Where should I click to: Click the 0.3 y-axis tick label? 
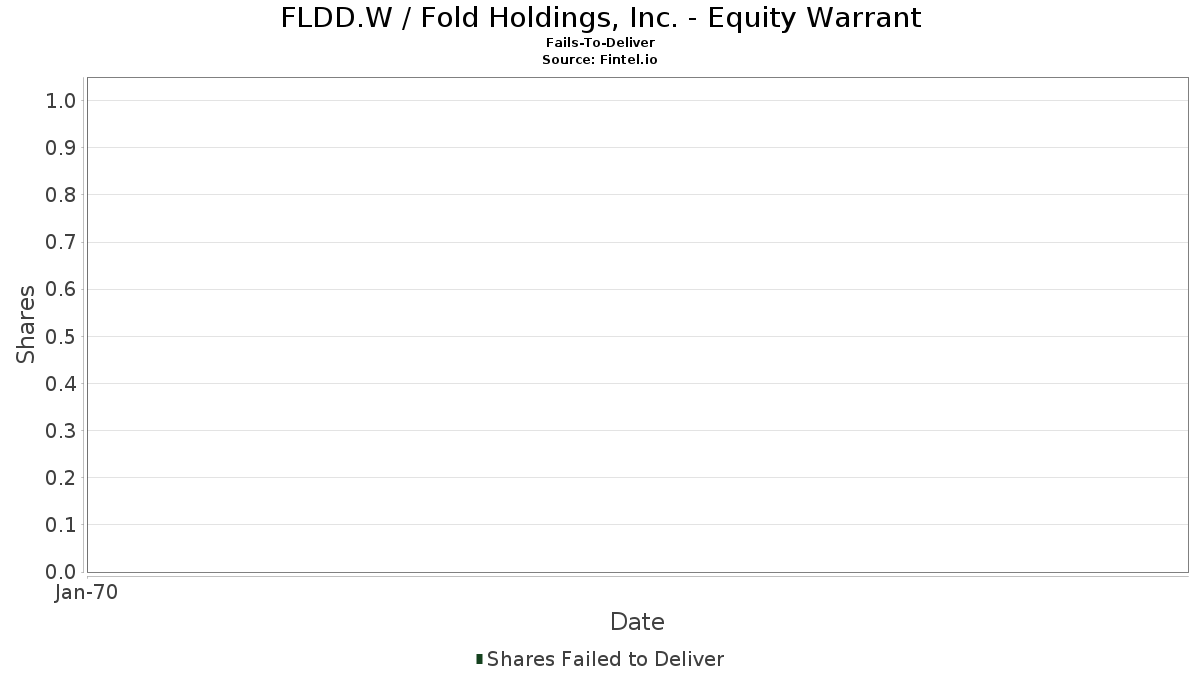tap(61, 431)
